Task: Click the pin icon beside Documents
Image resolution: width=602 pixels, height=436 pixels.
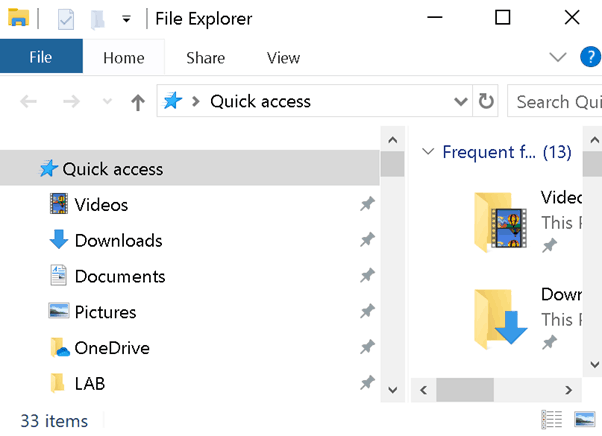Action: point(367,275)
